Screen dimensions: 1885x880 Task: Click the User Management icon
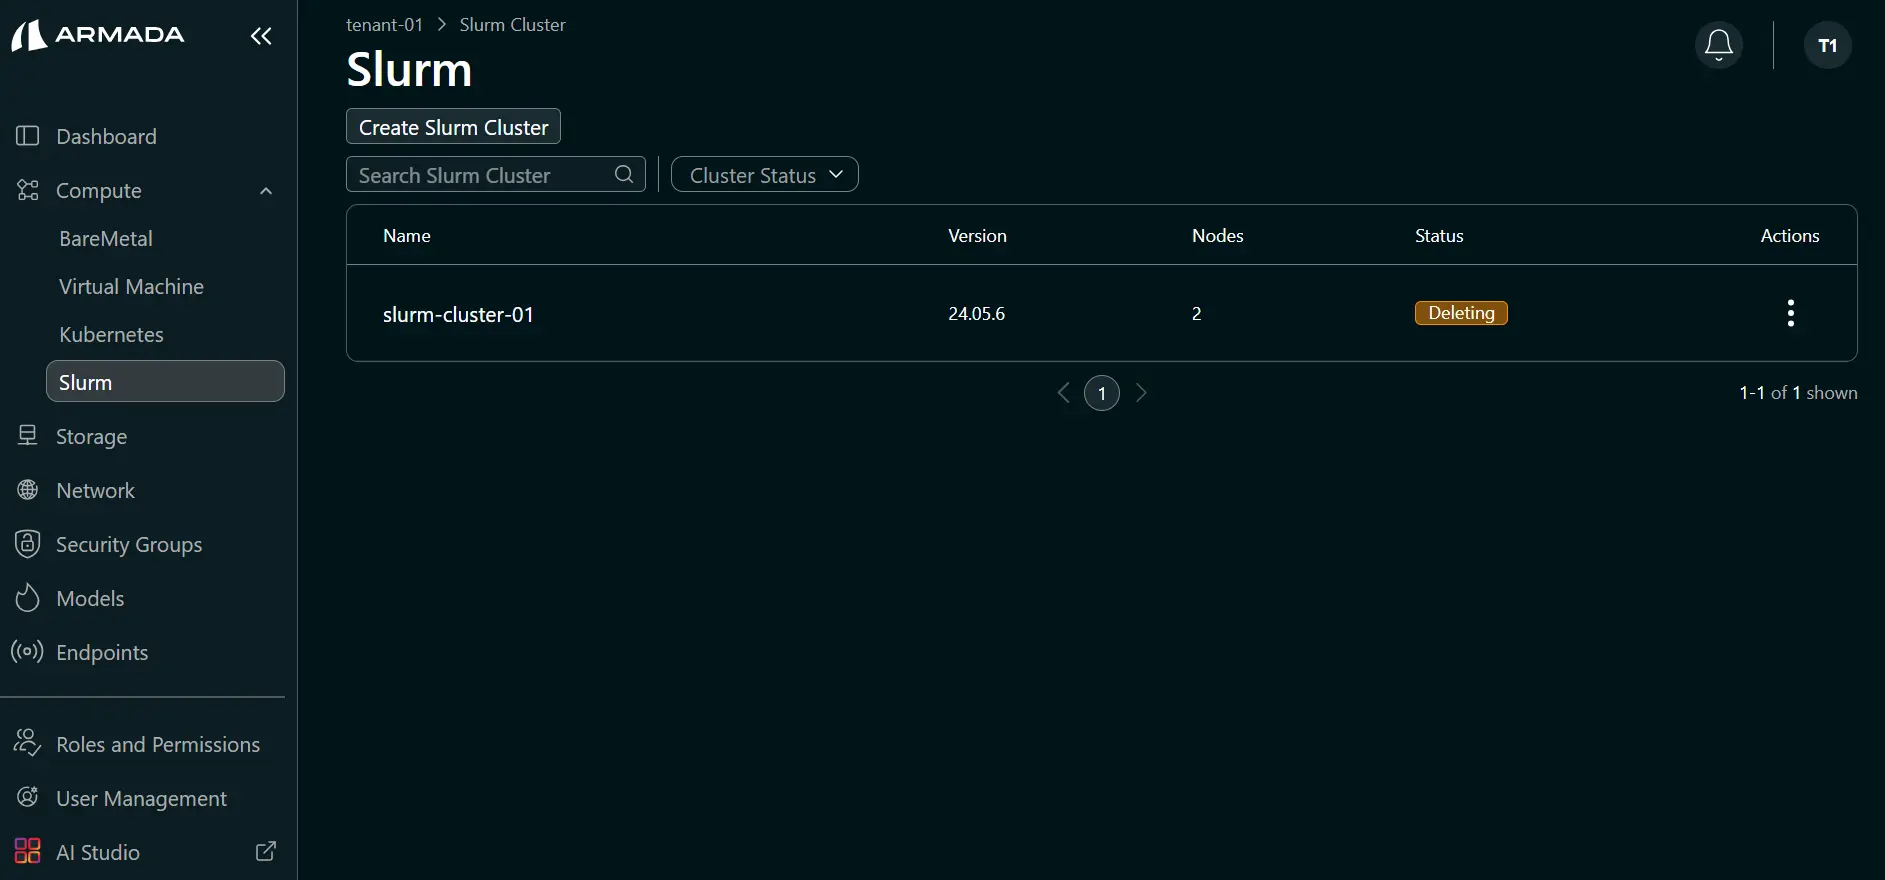click(28, 797)
